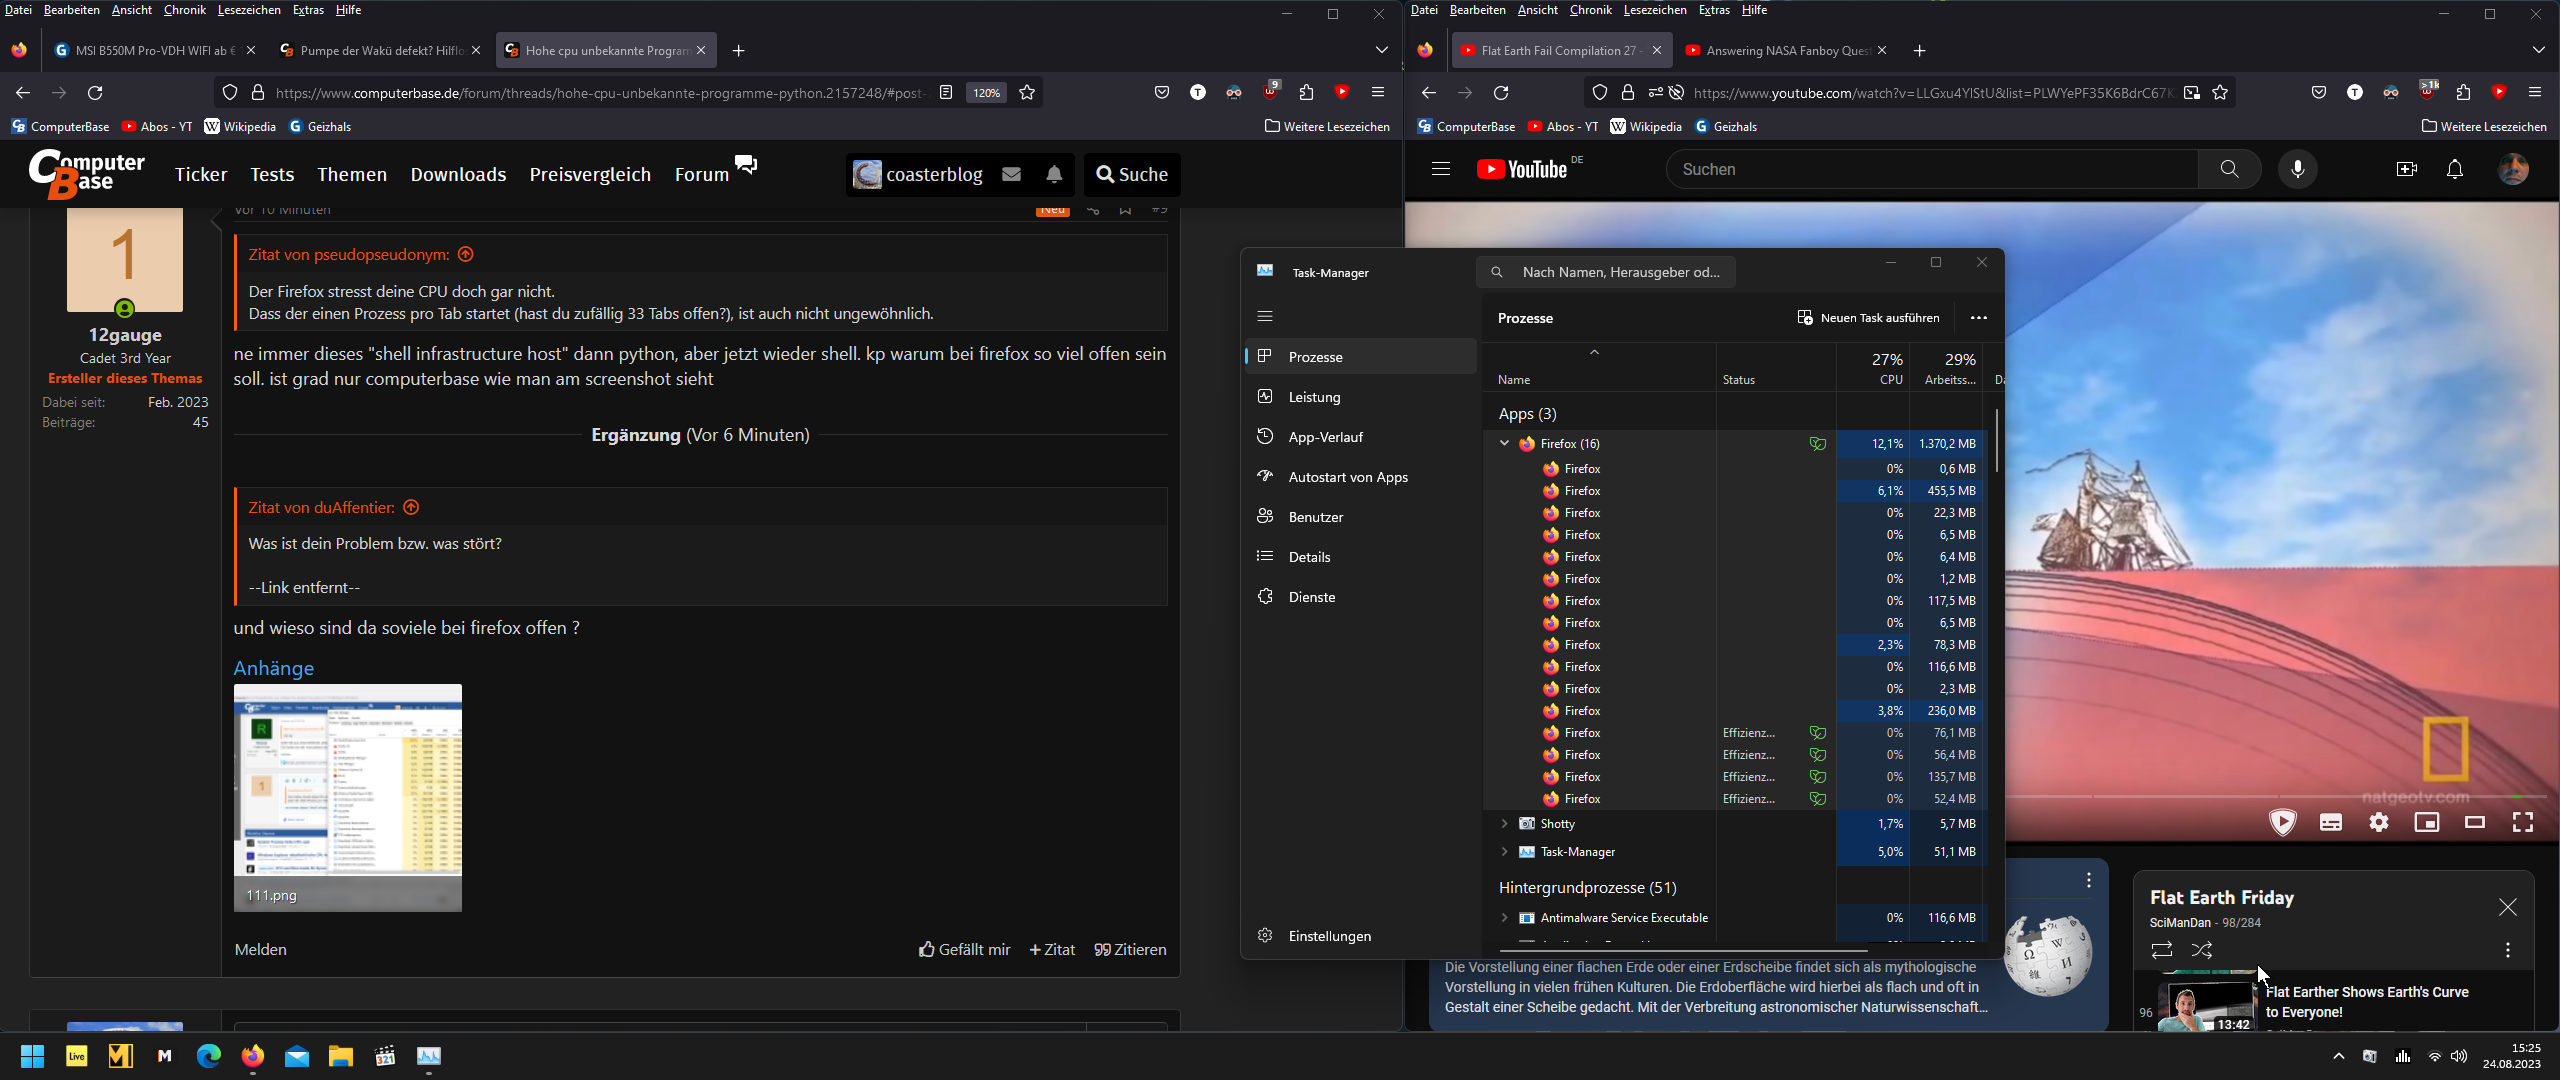The image size is (2560, 1080).
Task: Enable YouTube subtitles button
Action: [2330, 822]
